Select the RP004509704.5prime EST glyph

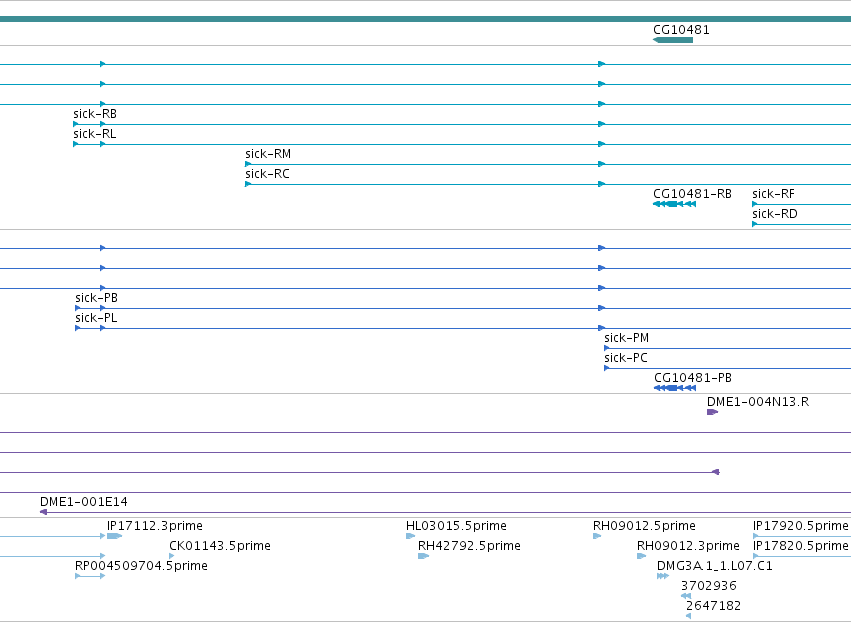point(90,576)
